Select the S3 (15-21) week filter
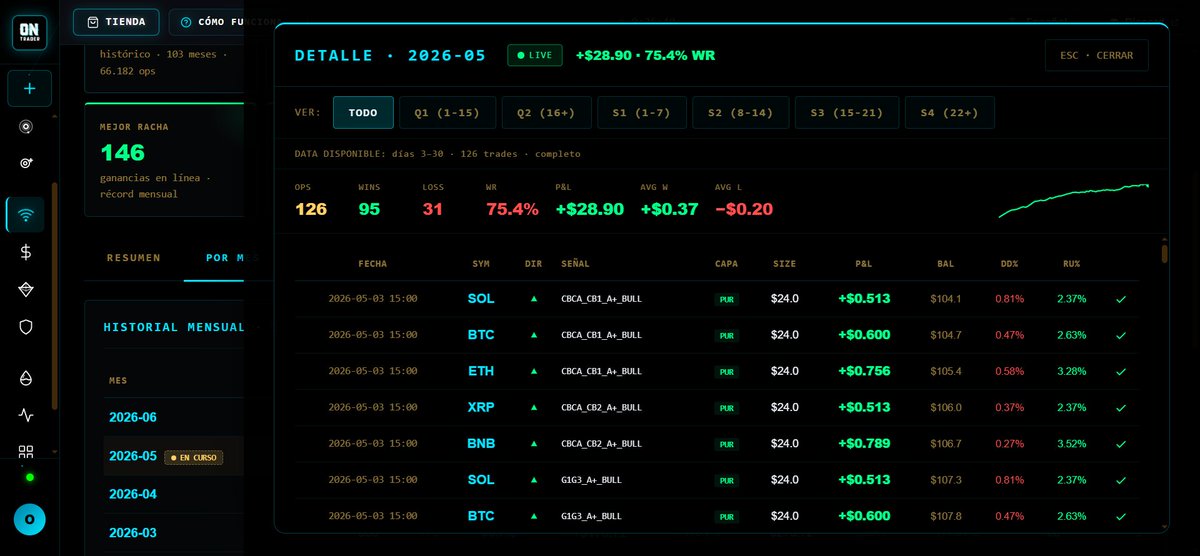The image size is (1200, 556). tap(847, 113)
